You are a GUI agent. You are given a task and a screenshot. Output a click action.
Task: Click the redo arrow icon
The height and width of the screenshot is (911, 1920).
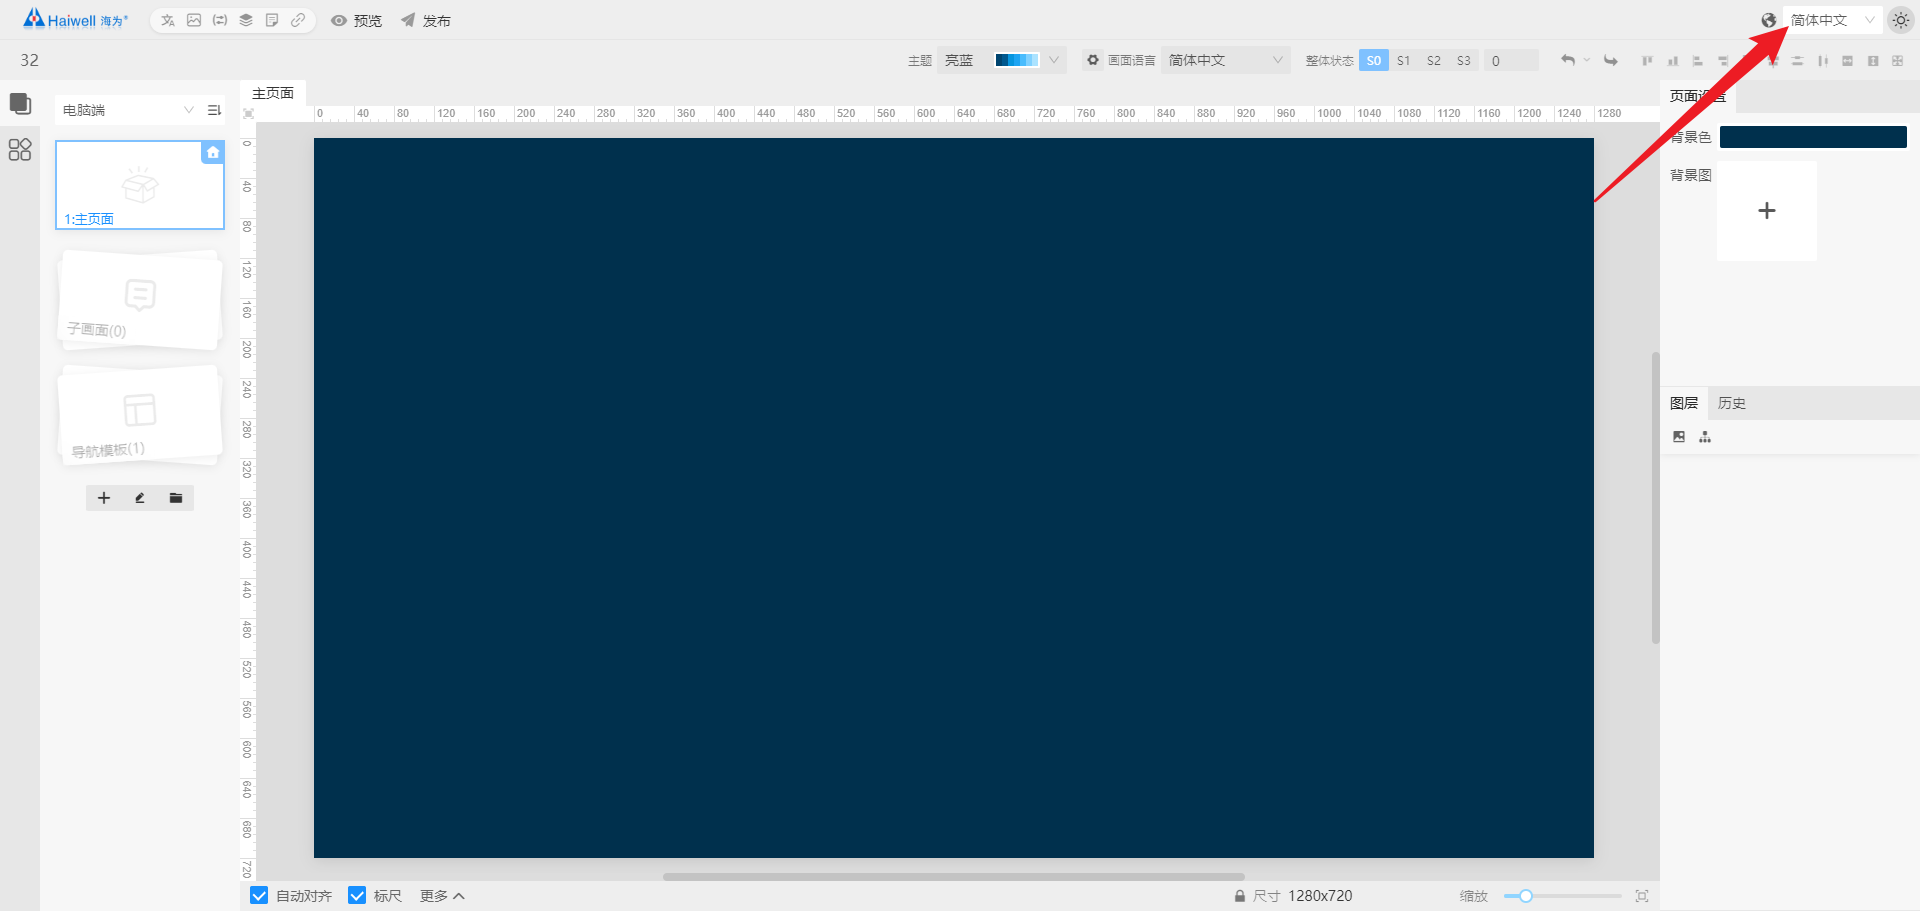point(1610,60)
